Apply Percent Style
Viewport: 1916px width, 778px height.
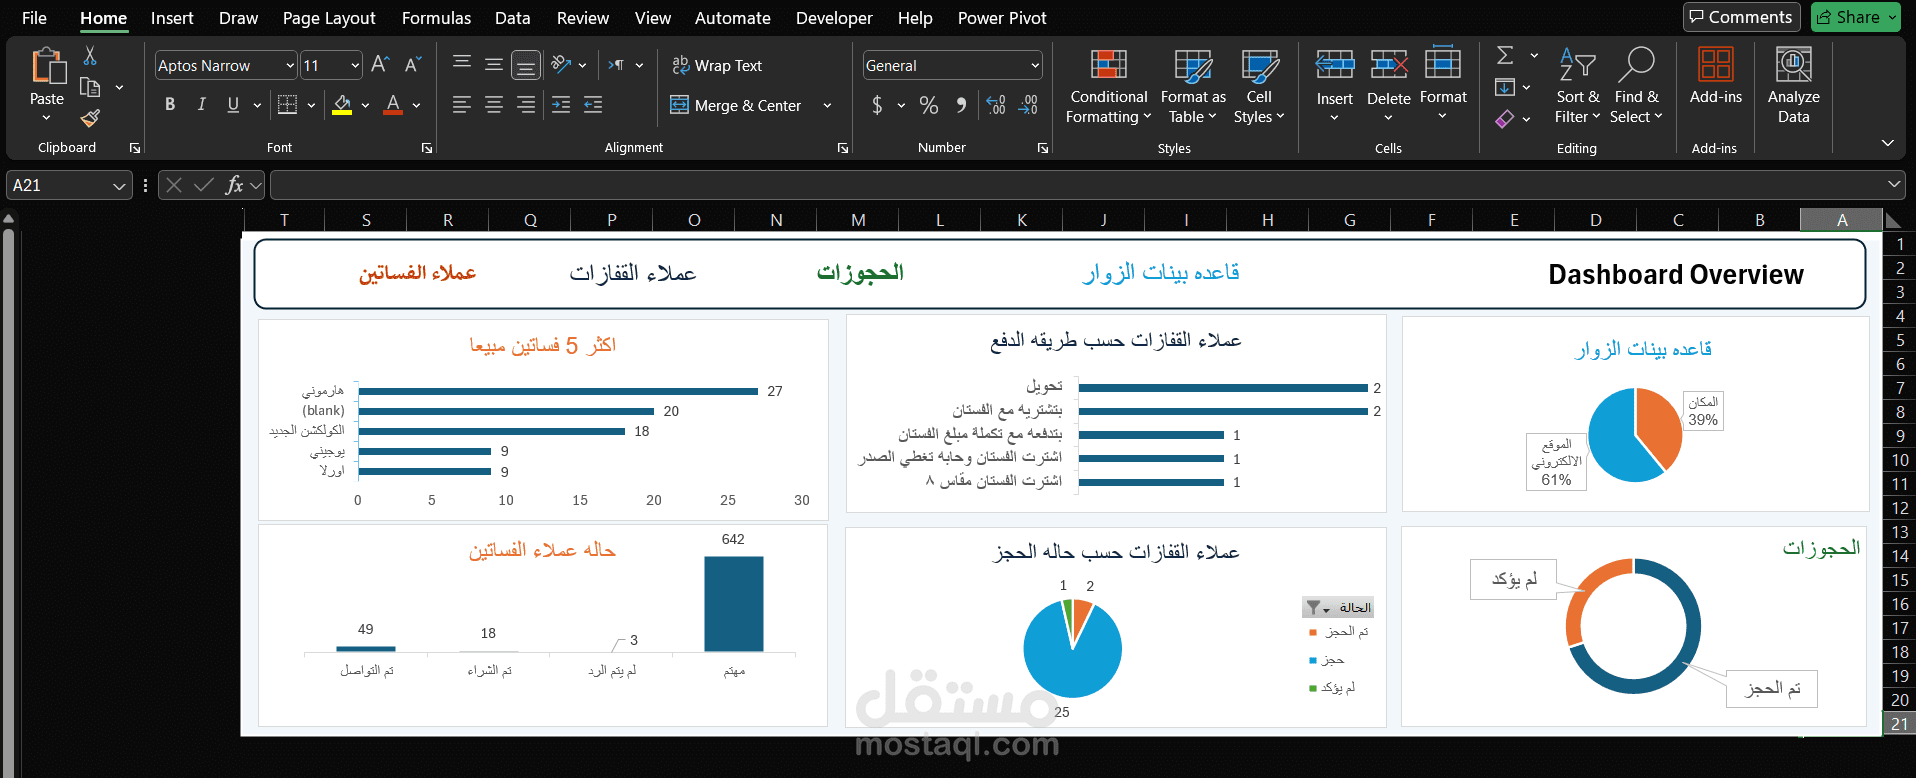click(x=929, y=105)
